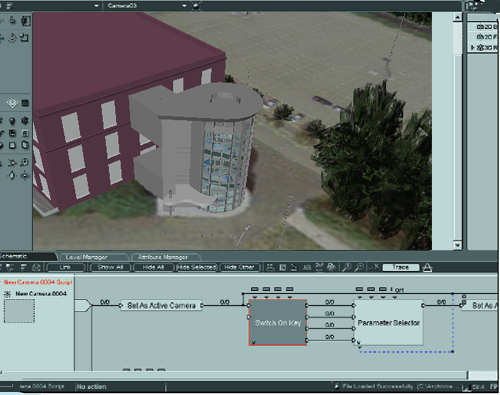Screen dimensions: 500x395
Task: Open the dropdown arrow left of Camera03
Action: coord(96,6)
